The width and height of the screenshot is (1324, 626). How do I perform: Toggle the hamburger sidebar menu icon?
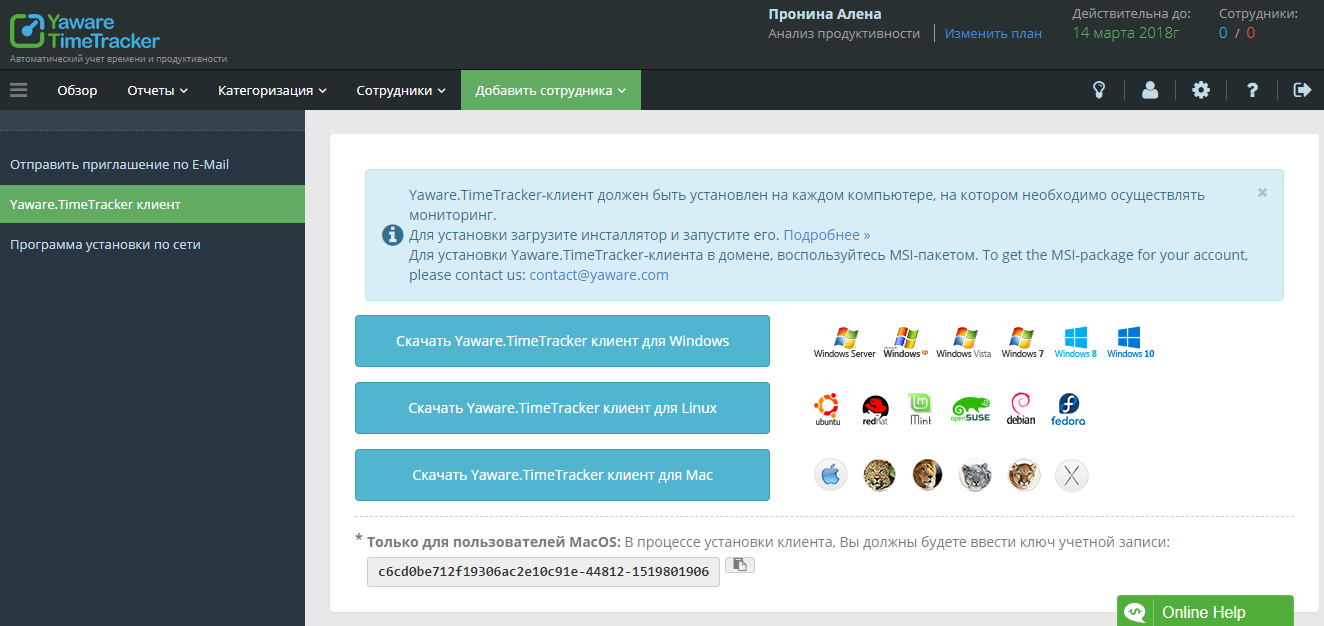(x=19, y=90)
